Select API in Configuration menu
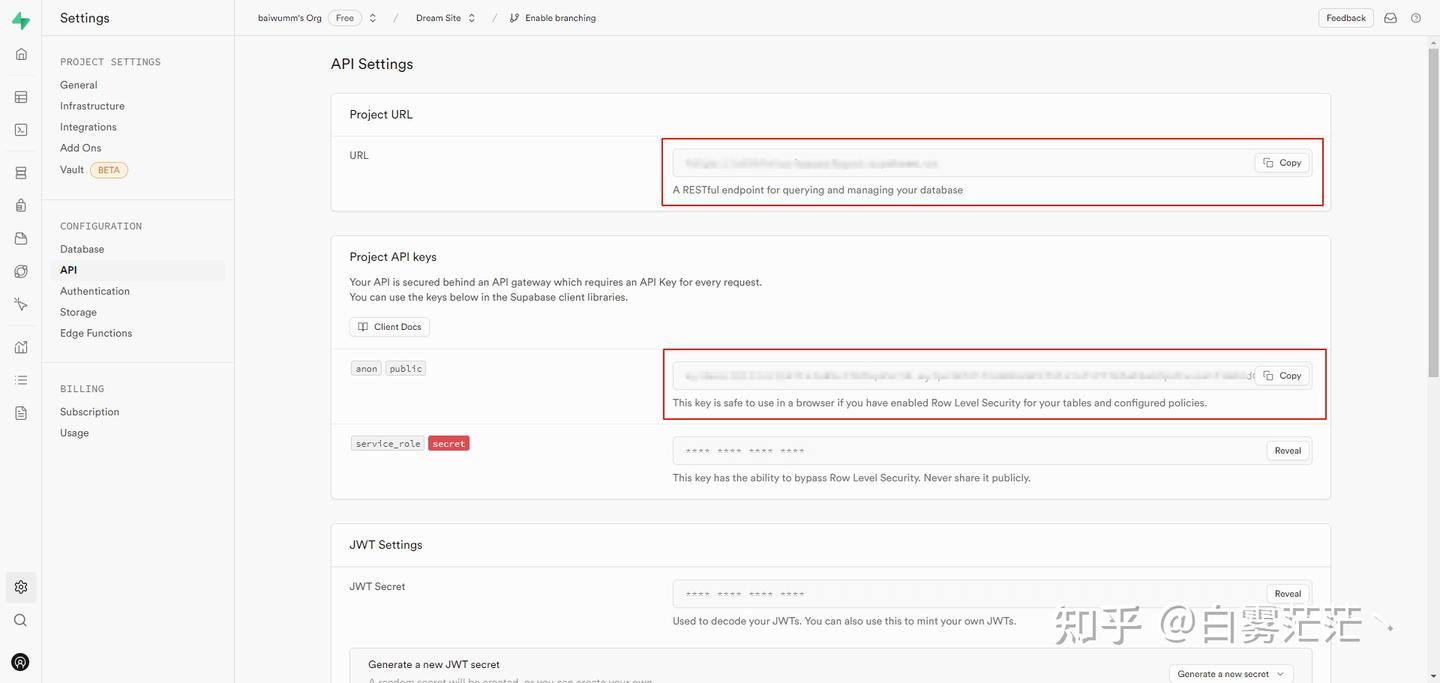Screen dimensions: 1440x683 [138, 270]
